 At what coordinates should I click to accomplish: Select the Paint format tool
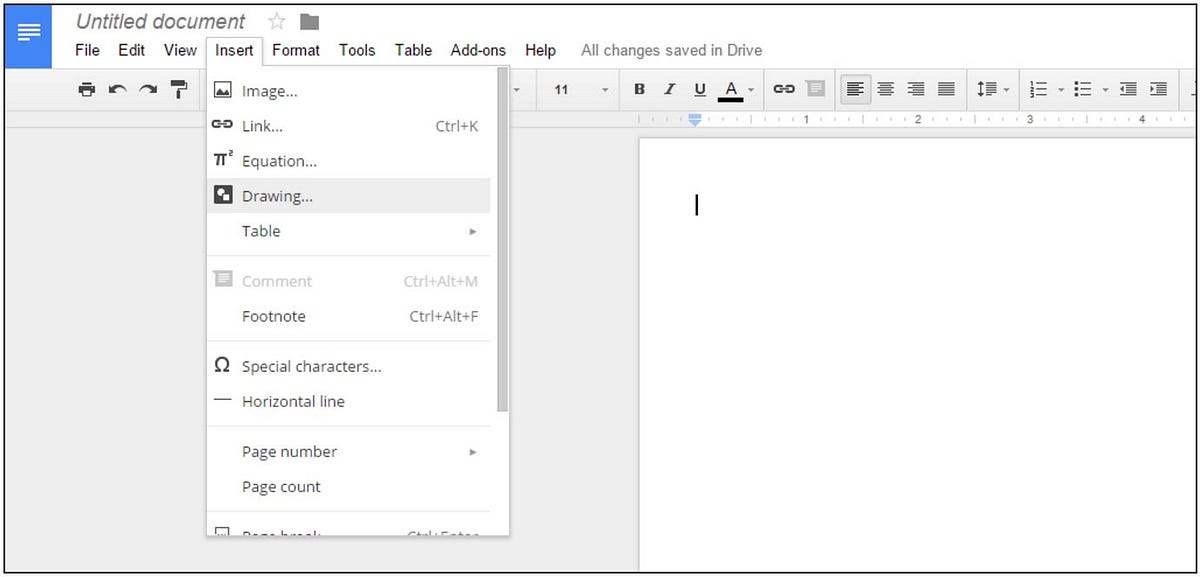click(x=179, y=89)
